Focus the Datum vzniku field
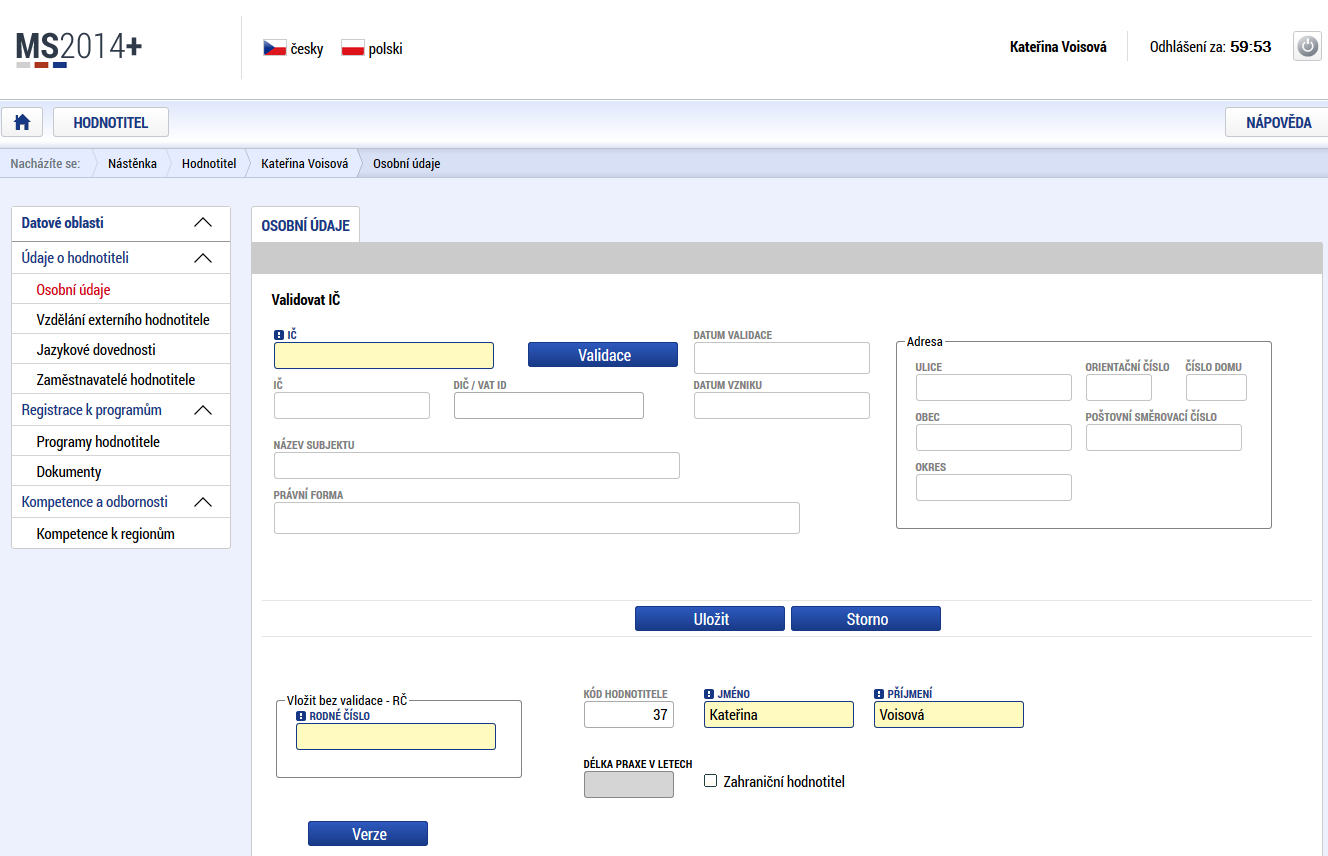Screen dimensions: 1328x856 (x=782, y=405)
